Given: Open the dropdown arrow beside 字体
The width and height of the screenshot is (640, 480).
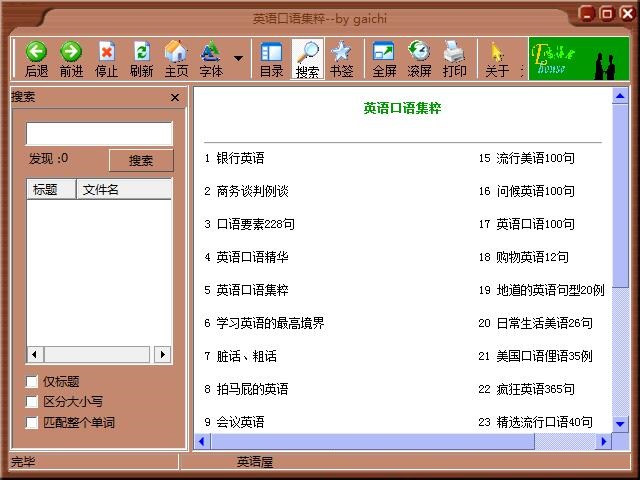Looking at the screenshot, I should tap(238, 59).
